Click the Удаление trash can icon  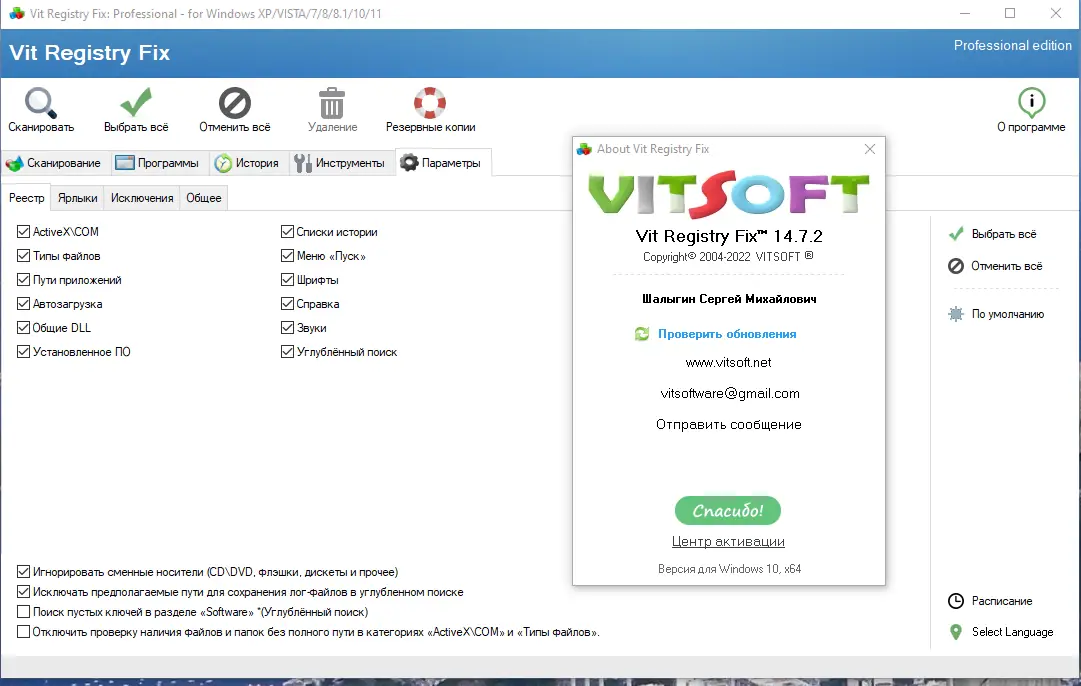[332, 103]
